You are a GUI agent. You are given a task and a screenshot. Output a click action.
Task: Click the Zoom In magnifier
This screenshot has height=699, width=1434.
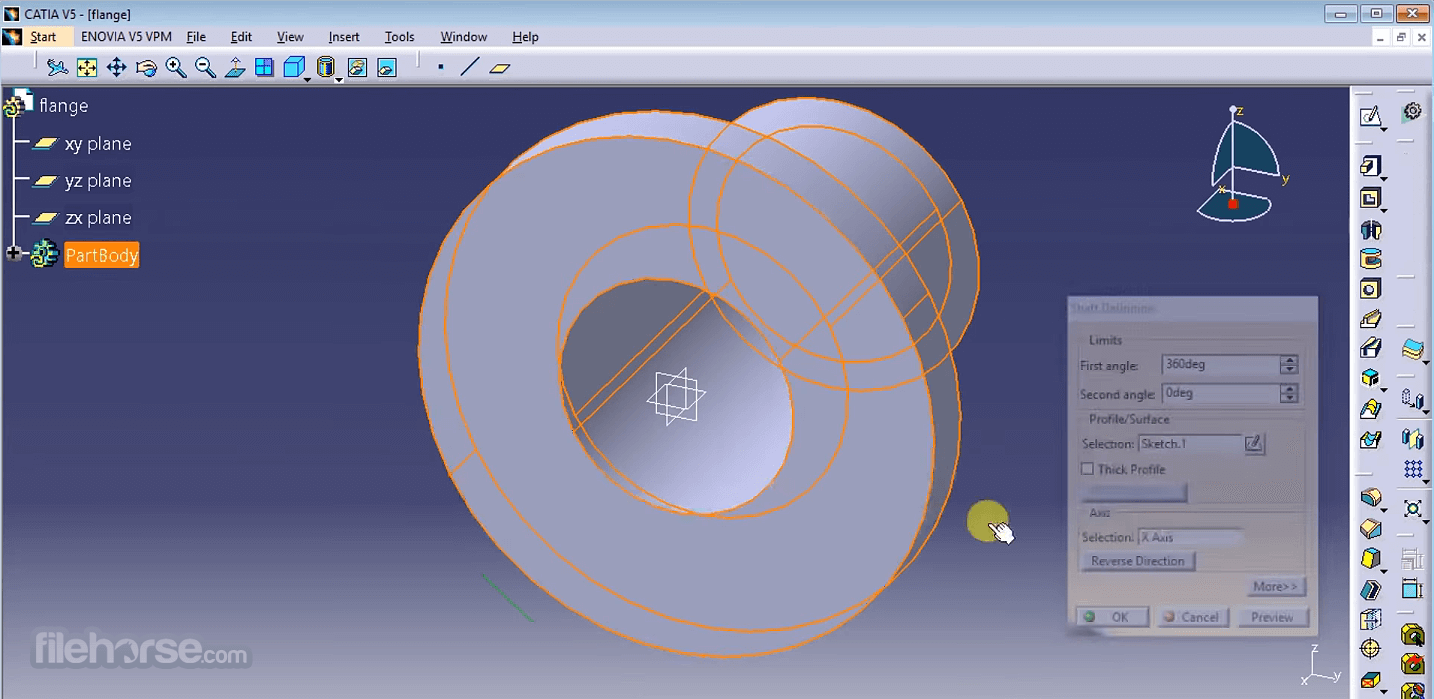point(176,67)
